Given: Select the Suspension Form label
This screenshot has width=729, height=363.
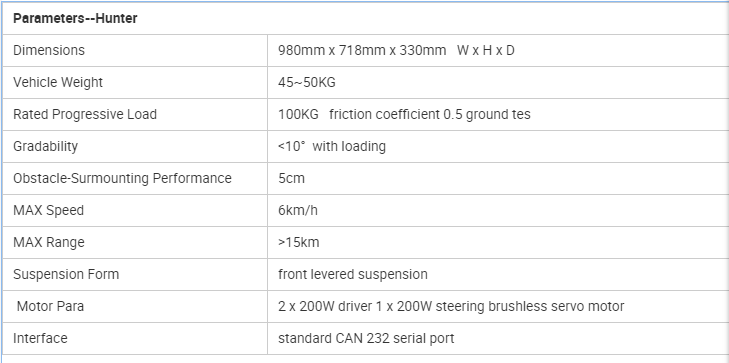Looking at the screenshot, I should 66,274.
